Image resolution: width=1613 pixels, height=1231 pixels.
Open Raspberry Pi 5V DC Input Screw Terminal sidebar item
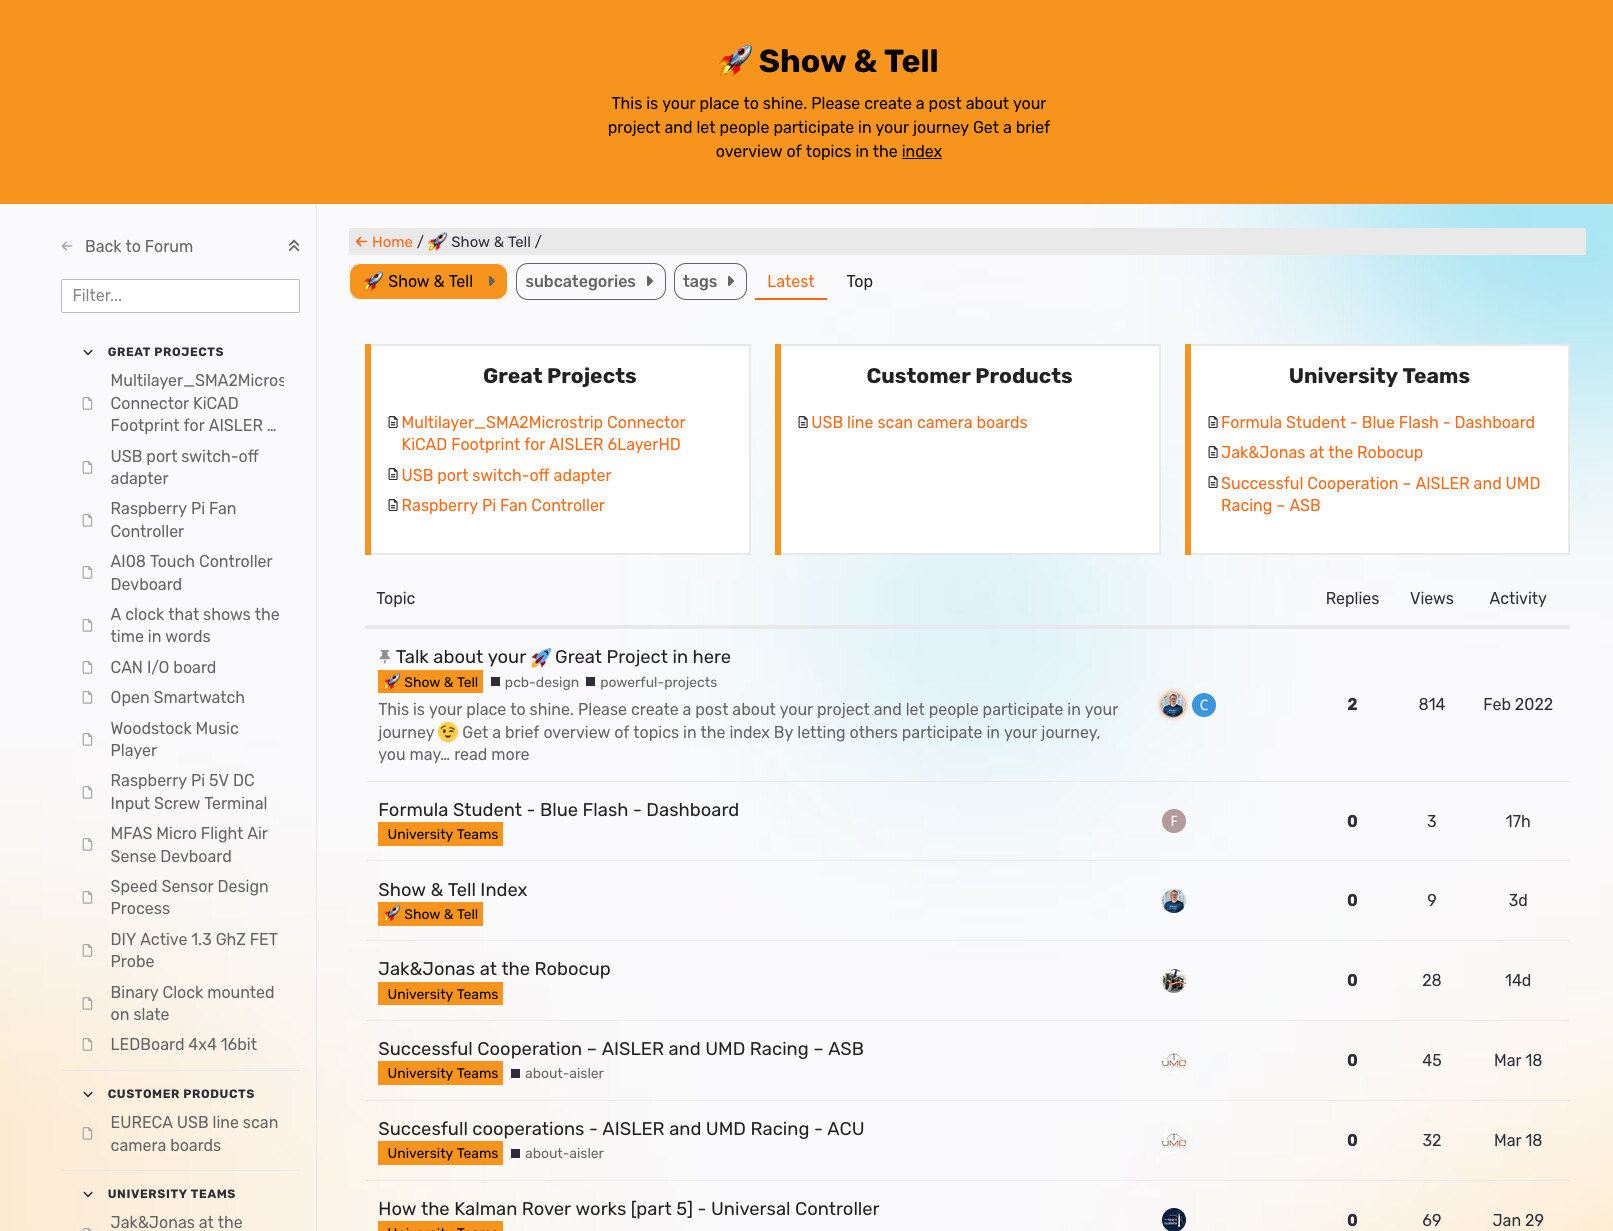coord(189,792)
